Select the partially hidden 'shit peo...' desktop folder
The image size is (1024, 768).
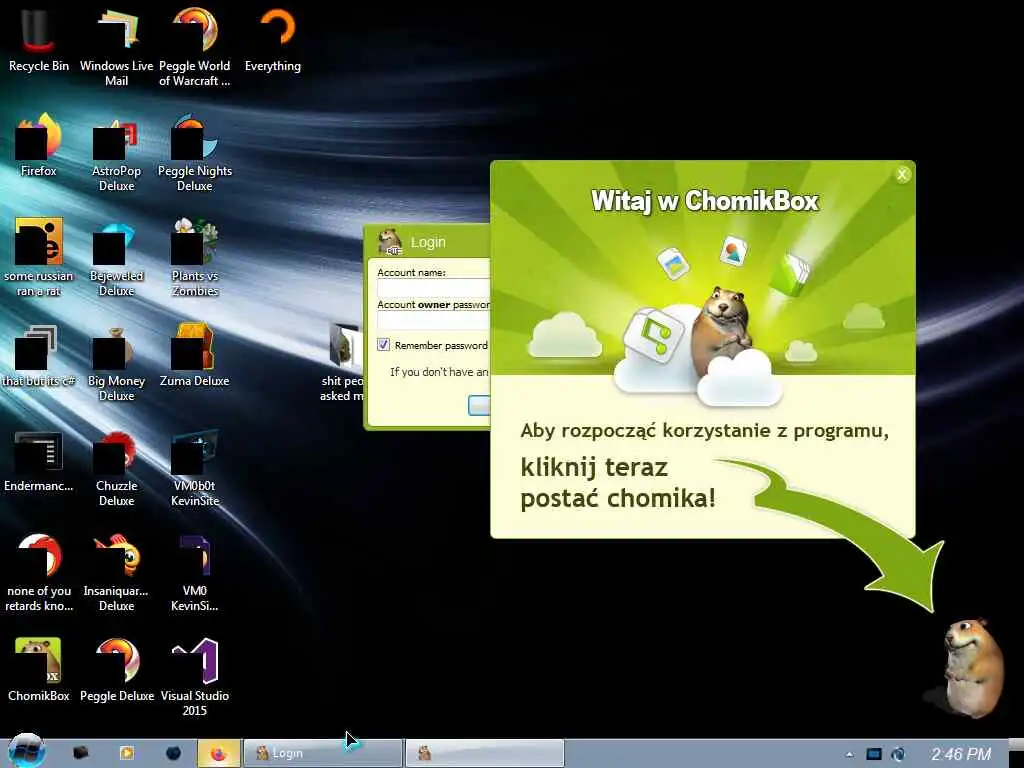[341, 362]
